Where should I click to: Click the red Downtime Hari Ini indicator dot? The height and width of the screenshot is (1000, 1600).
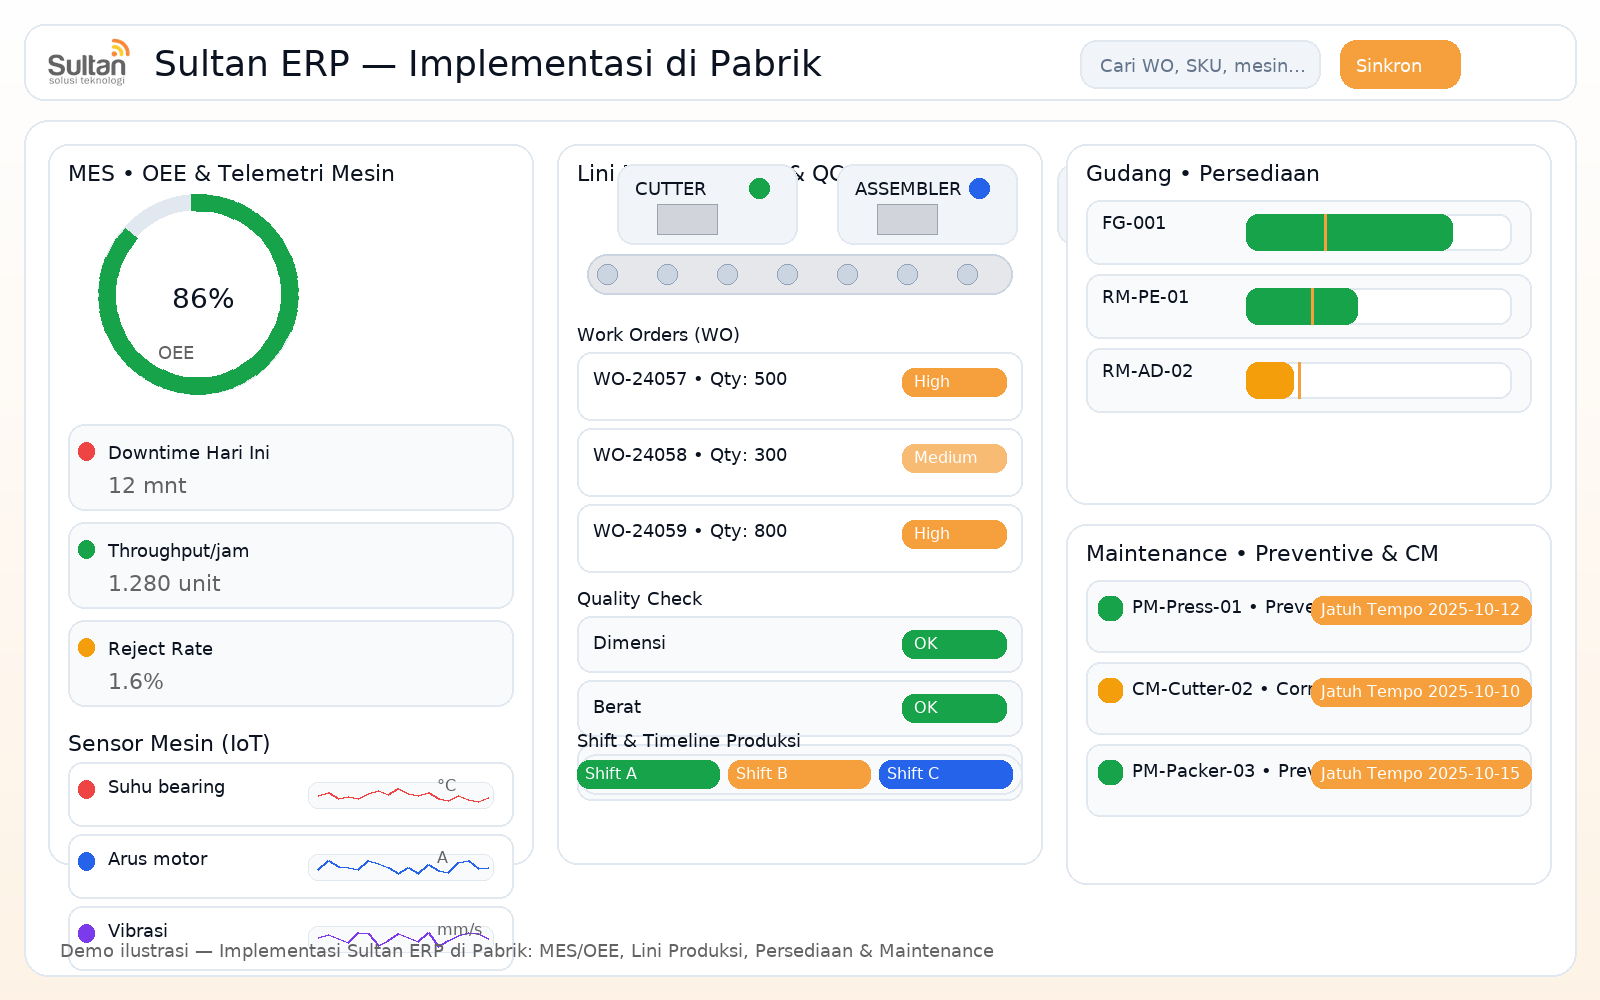click(87, 451)
